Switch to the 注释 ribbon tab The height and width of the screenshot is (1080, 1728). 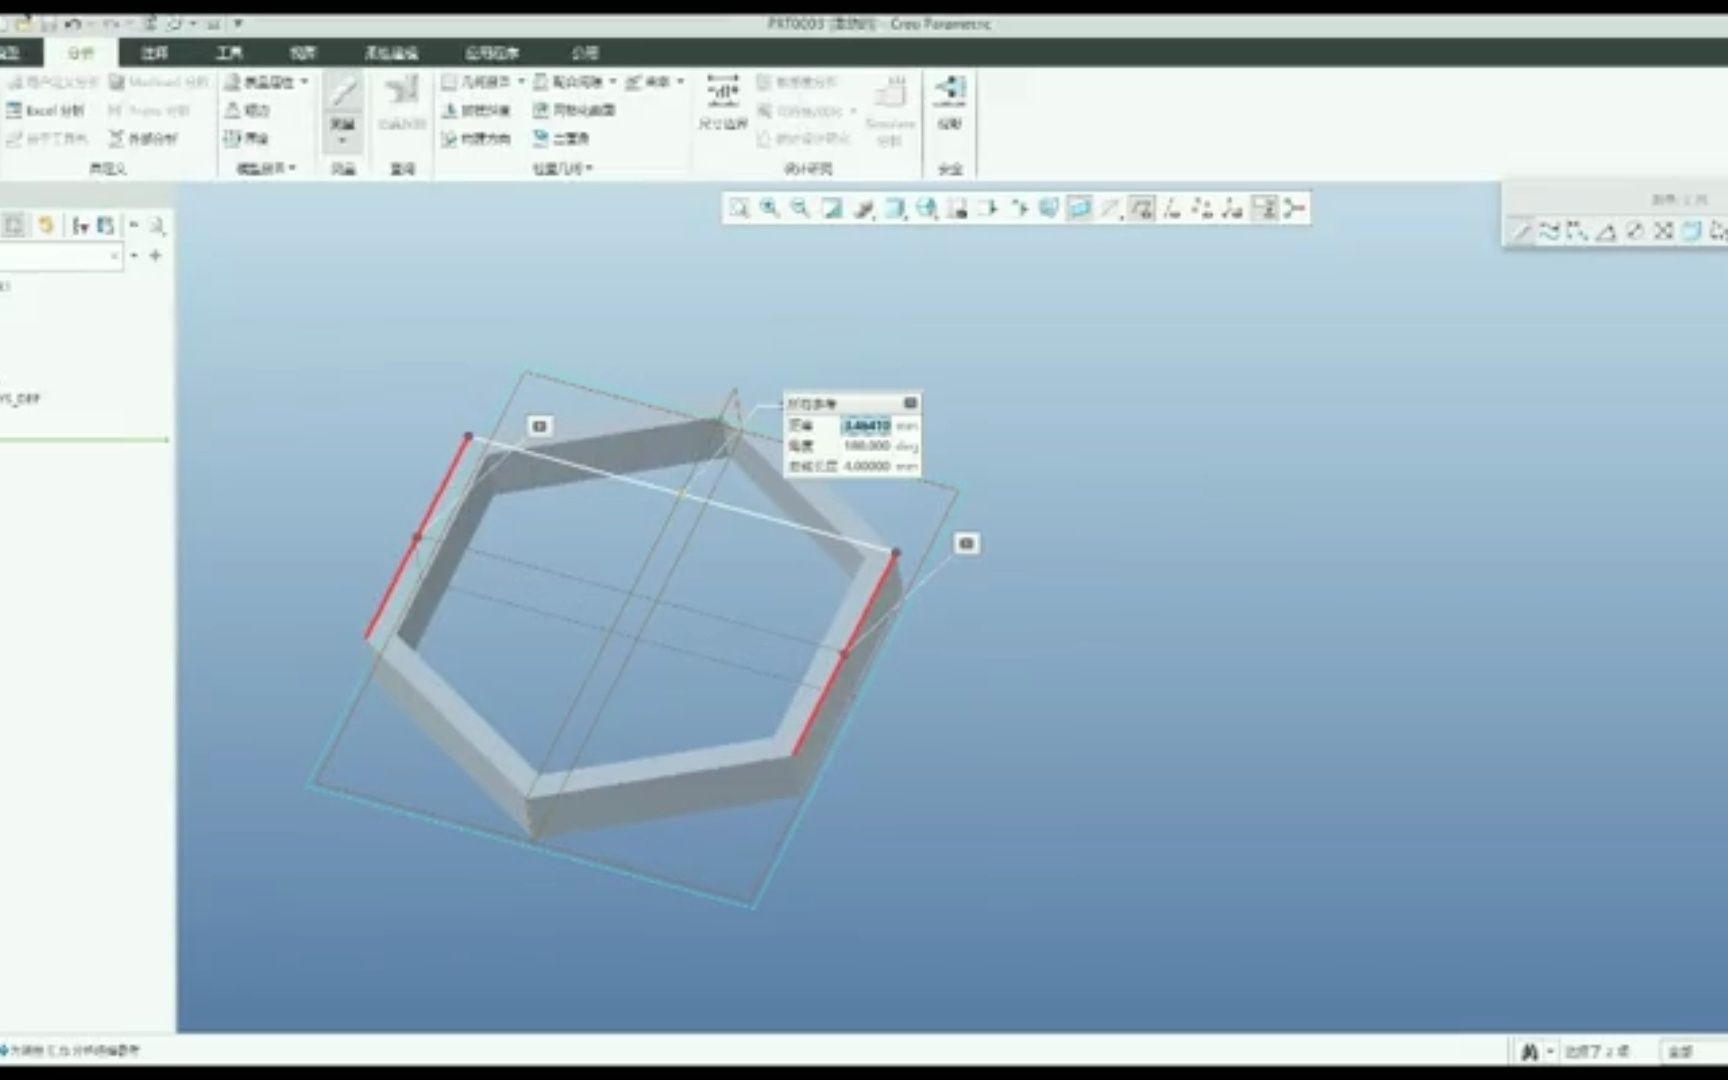point(154,53)
